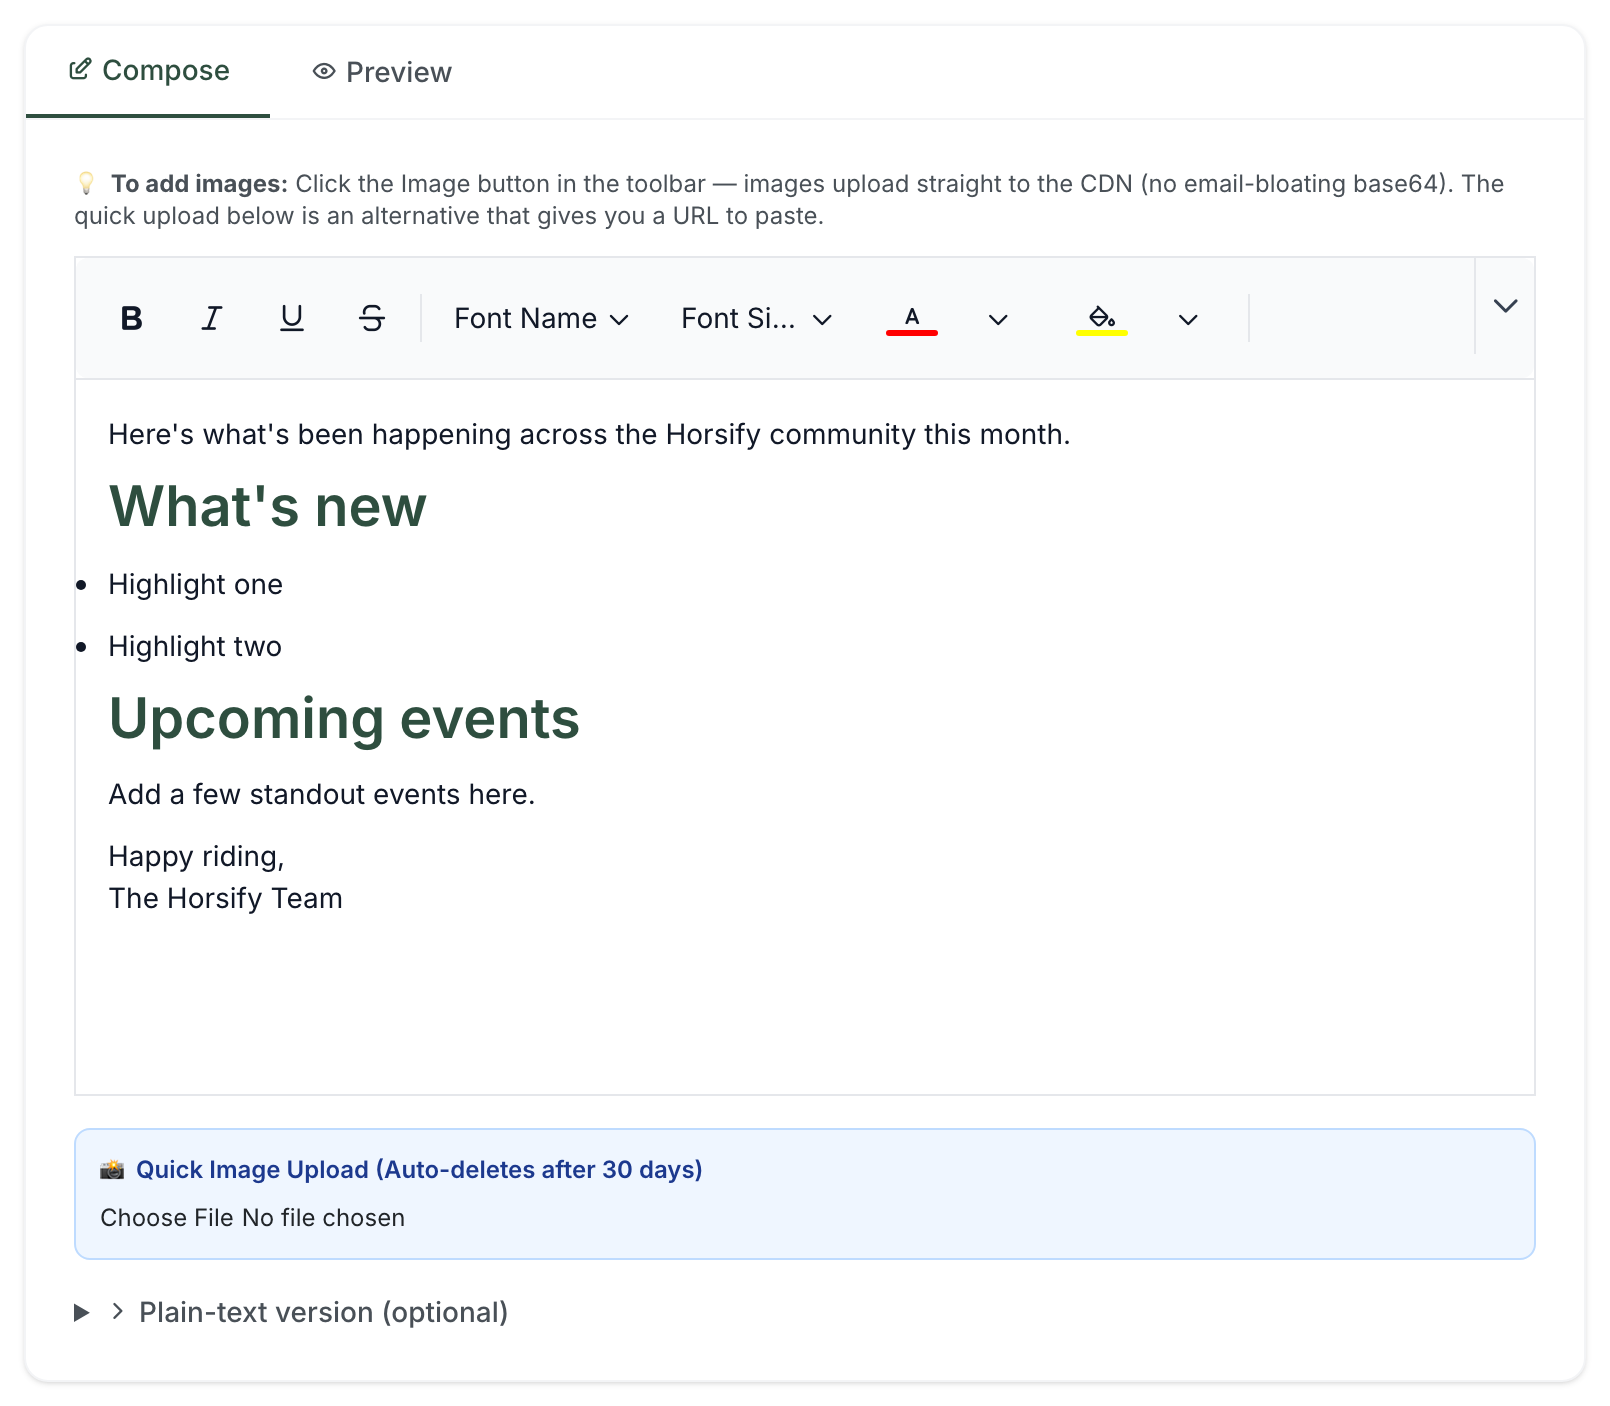Screen dimensions: 1610x1406
Task: Open the font color dropdown arrow
Action: point(998,320)
